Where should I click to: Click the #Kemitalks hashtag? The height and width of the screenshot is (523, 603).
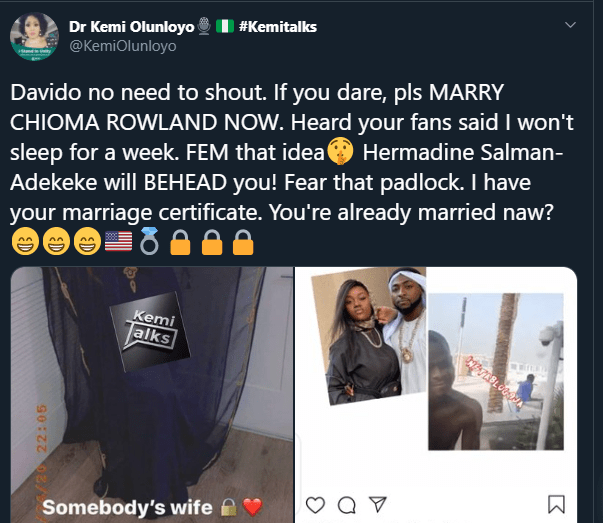point(278,26)
